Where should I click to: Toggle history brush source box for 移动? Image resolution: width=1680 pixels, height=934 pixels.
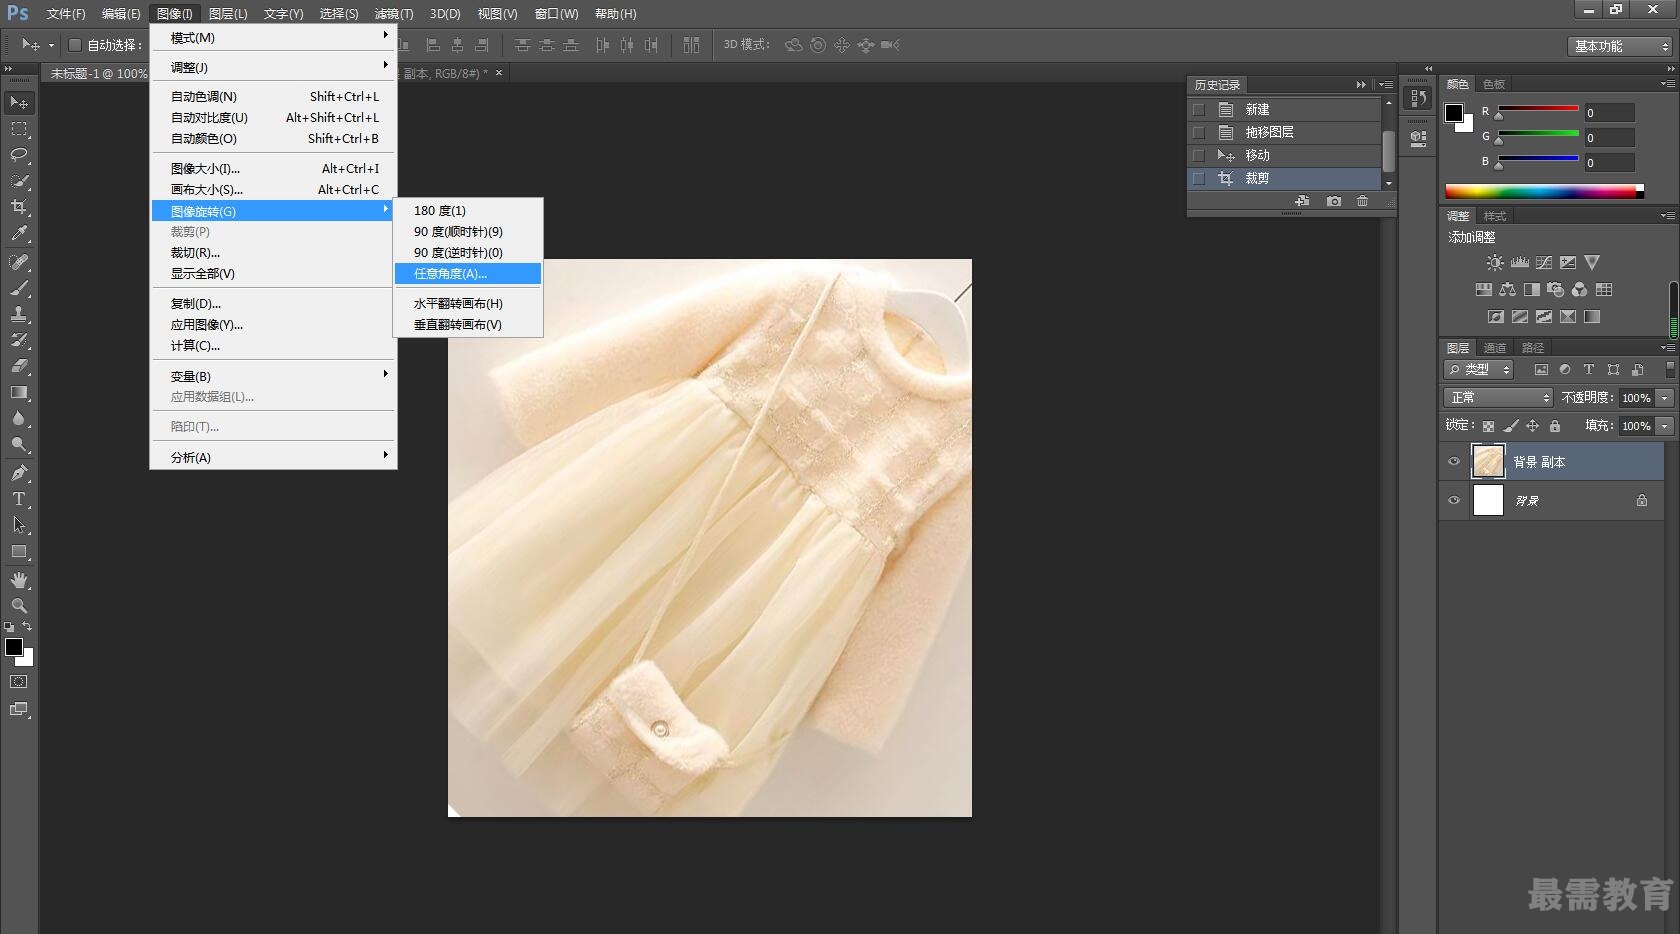point(1199,155)
